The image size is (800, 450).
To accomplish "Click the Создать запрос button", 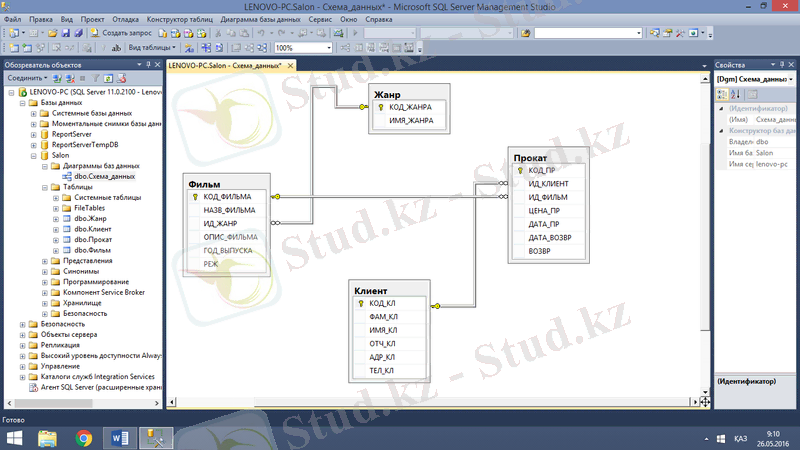I will pos(121,33).
